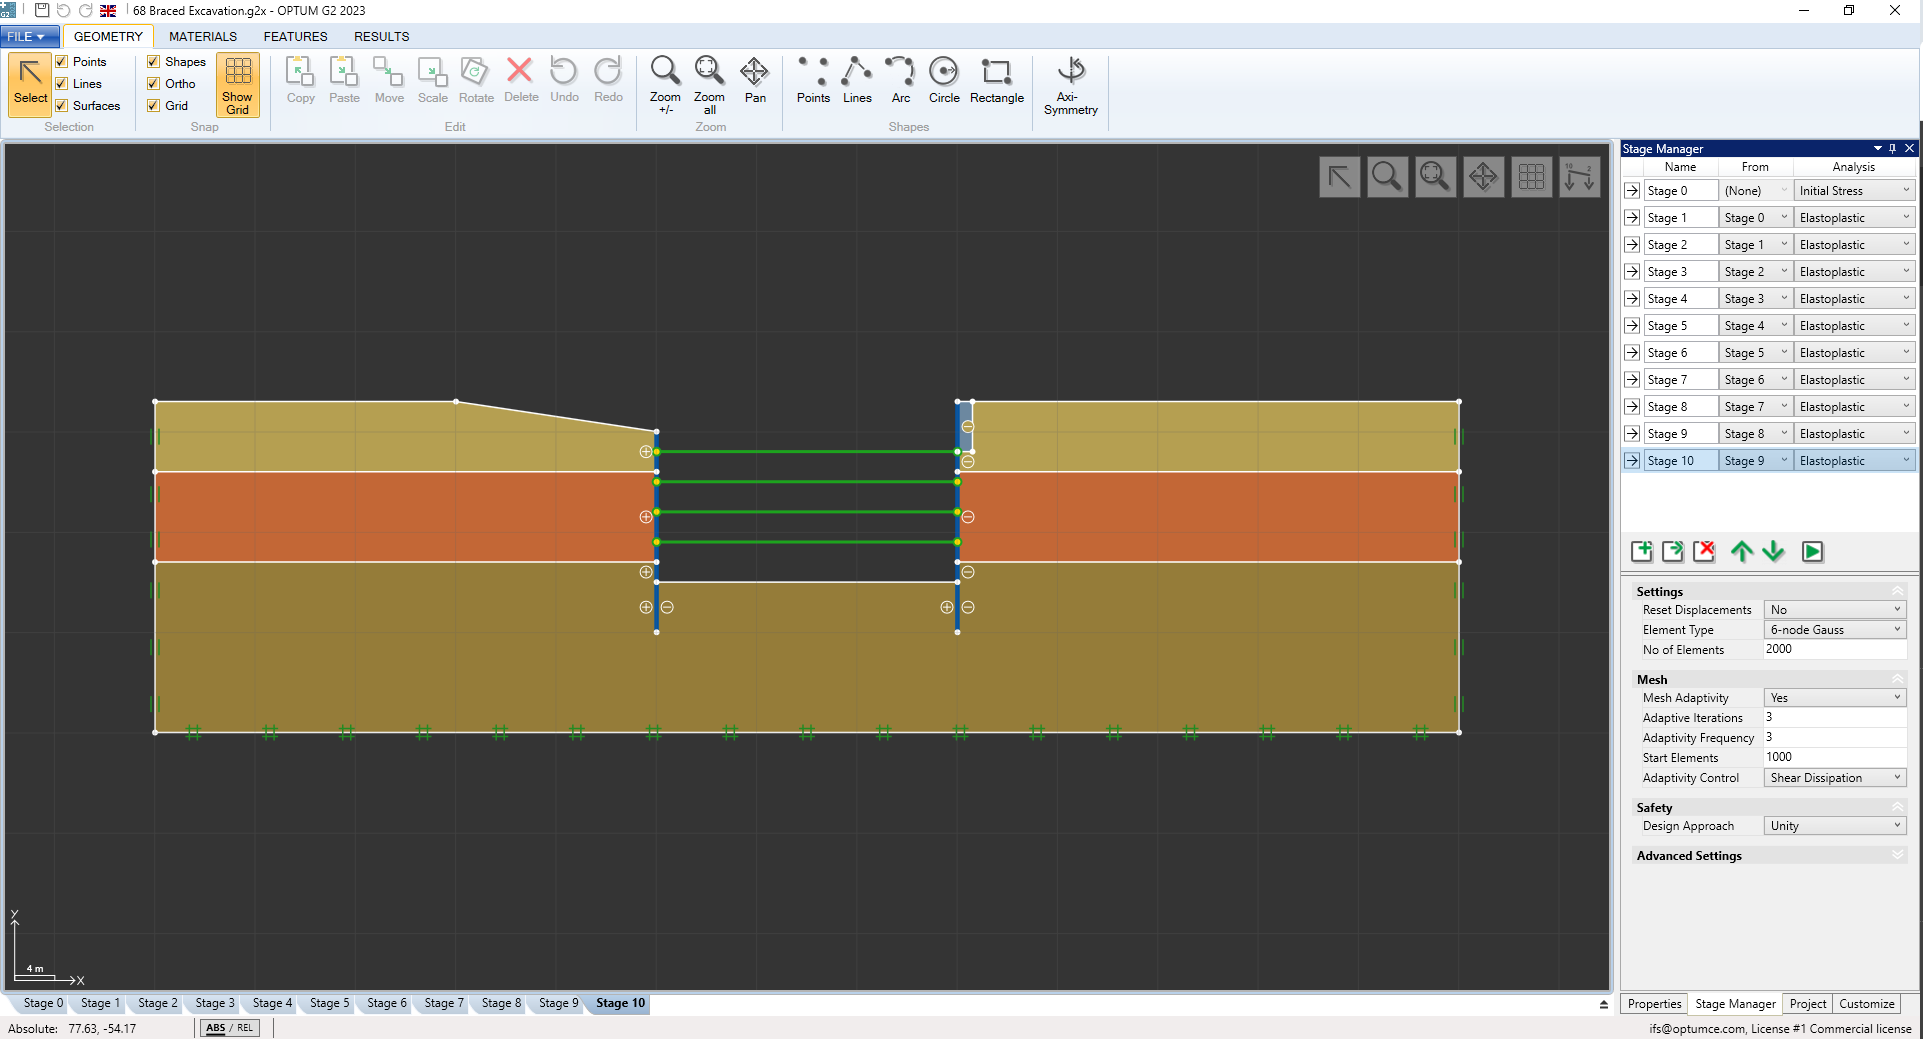Image resolution: width=1923 pixels, height=1039 pixels.
Task: Open Mesh Adaptivity dropdown
Action: (x=1835, y=698)
